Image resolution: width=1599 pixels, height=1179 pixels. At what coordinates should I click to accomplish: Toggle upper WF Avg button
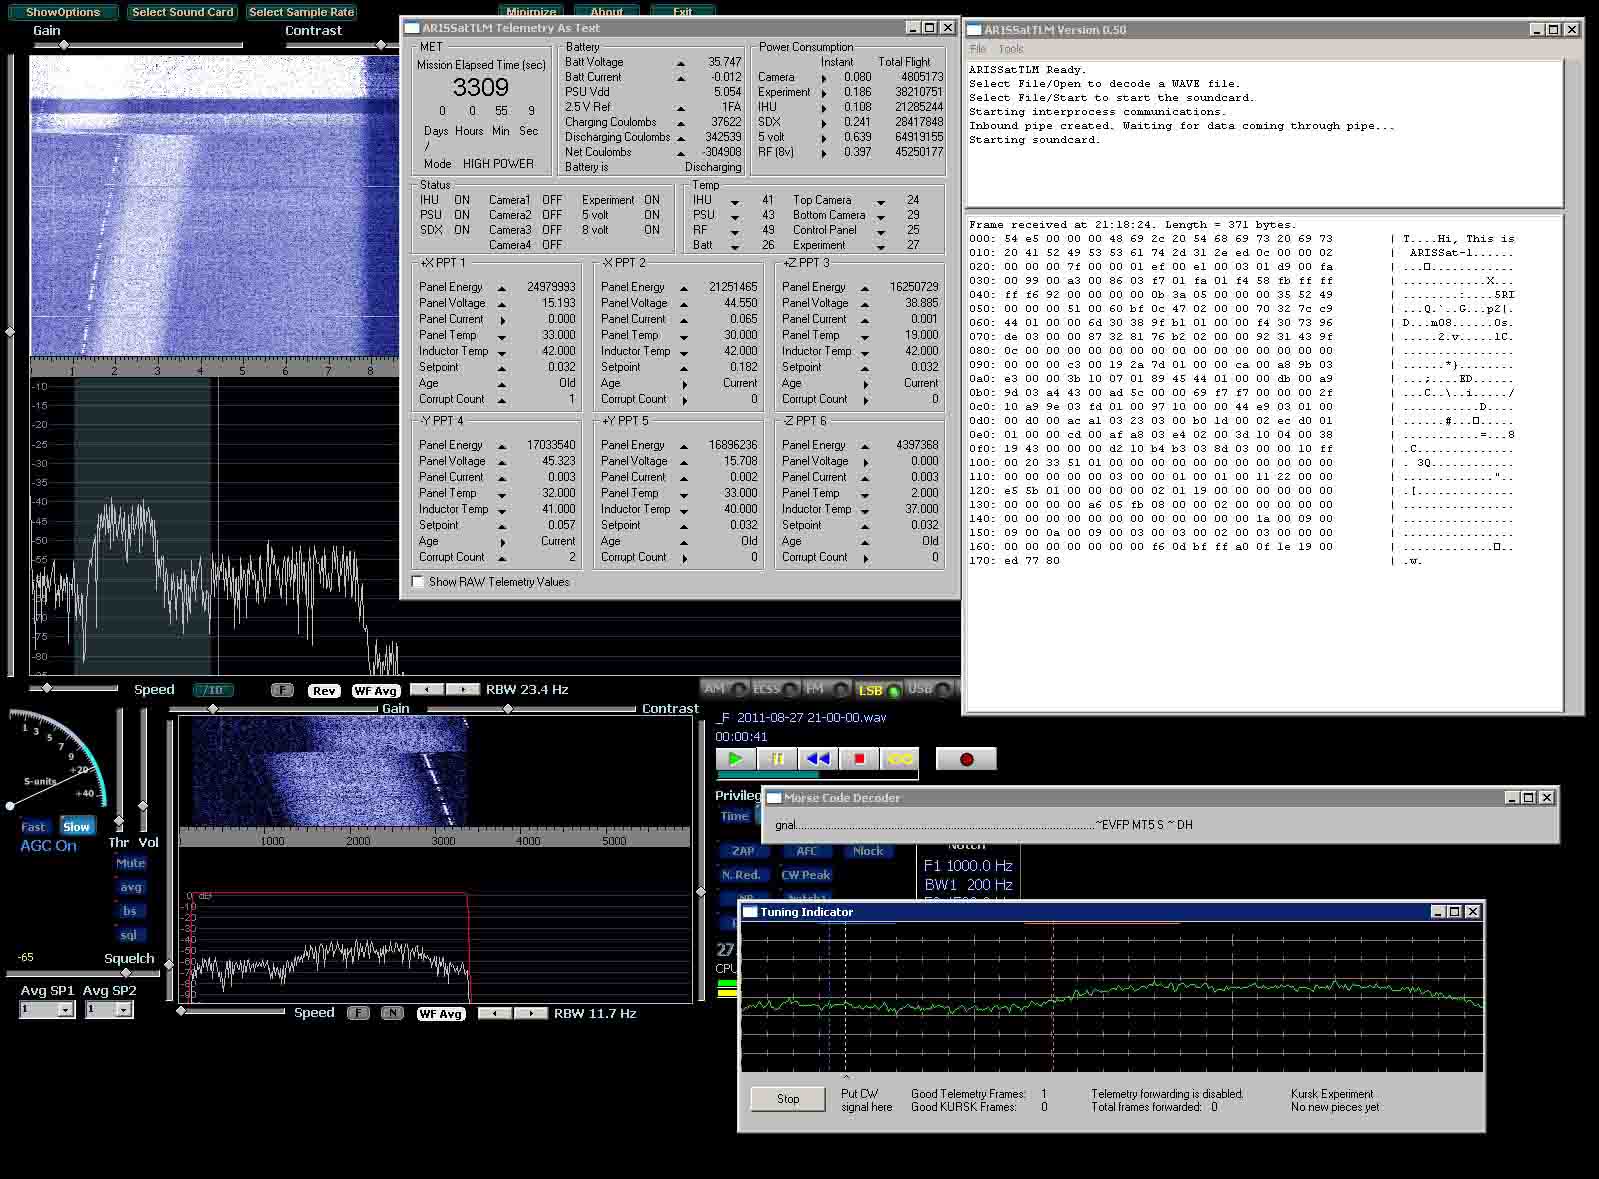point(376,691)
